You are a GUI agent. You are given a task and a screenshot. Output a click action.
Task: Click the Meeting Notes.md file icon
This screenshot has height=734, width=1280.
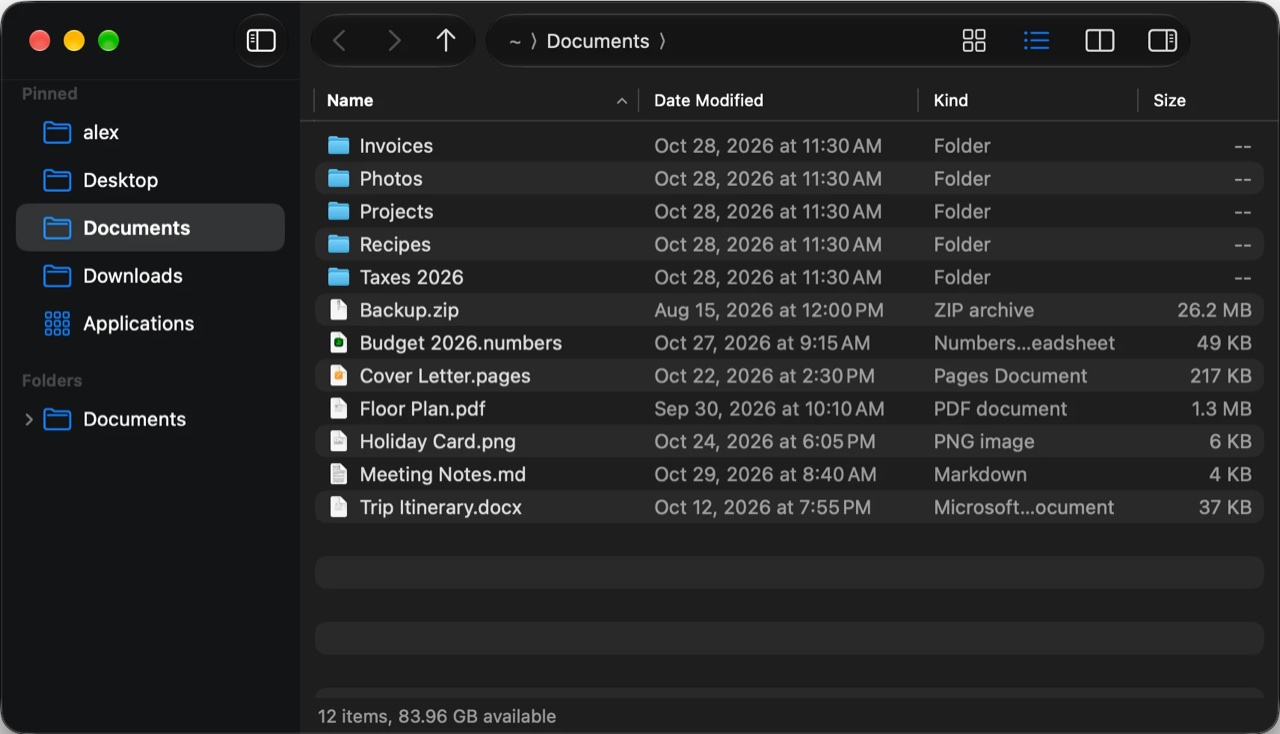point(339,475)
